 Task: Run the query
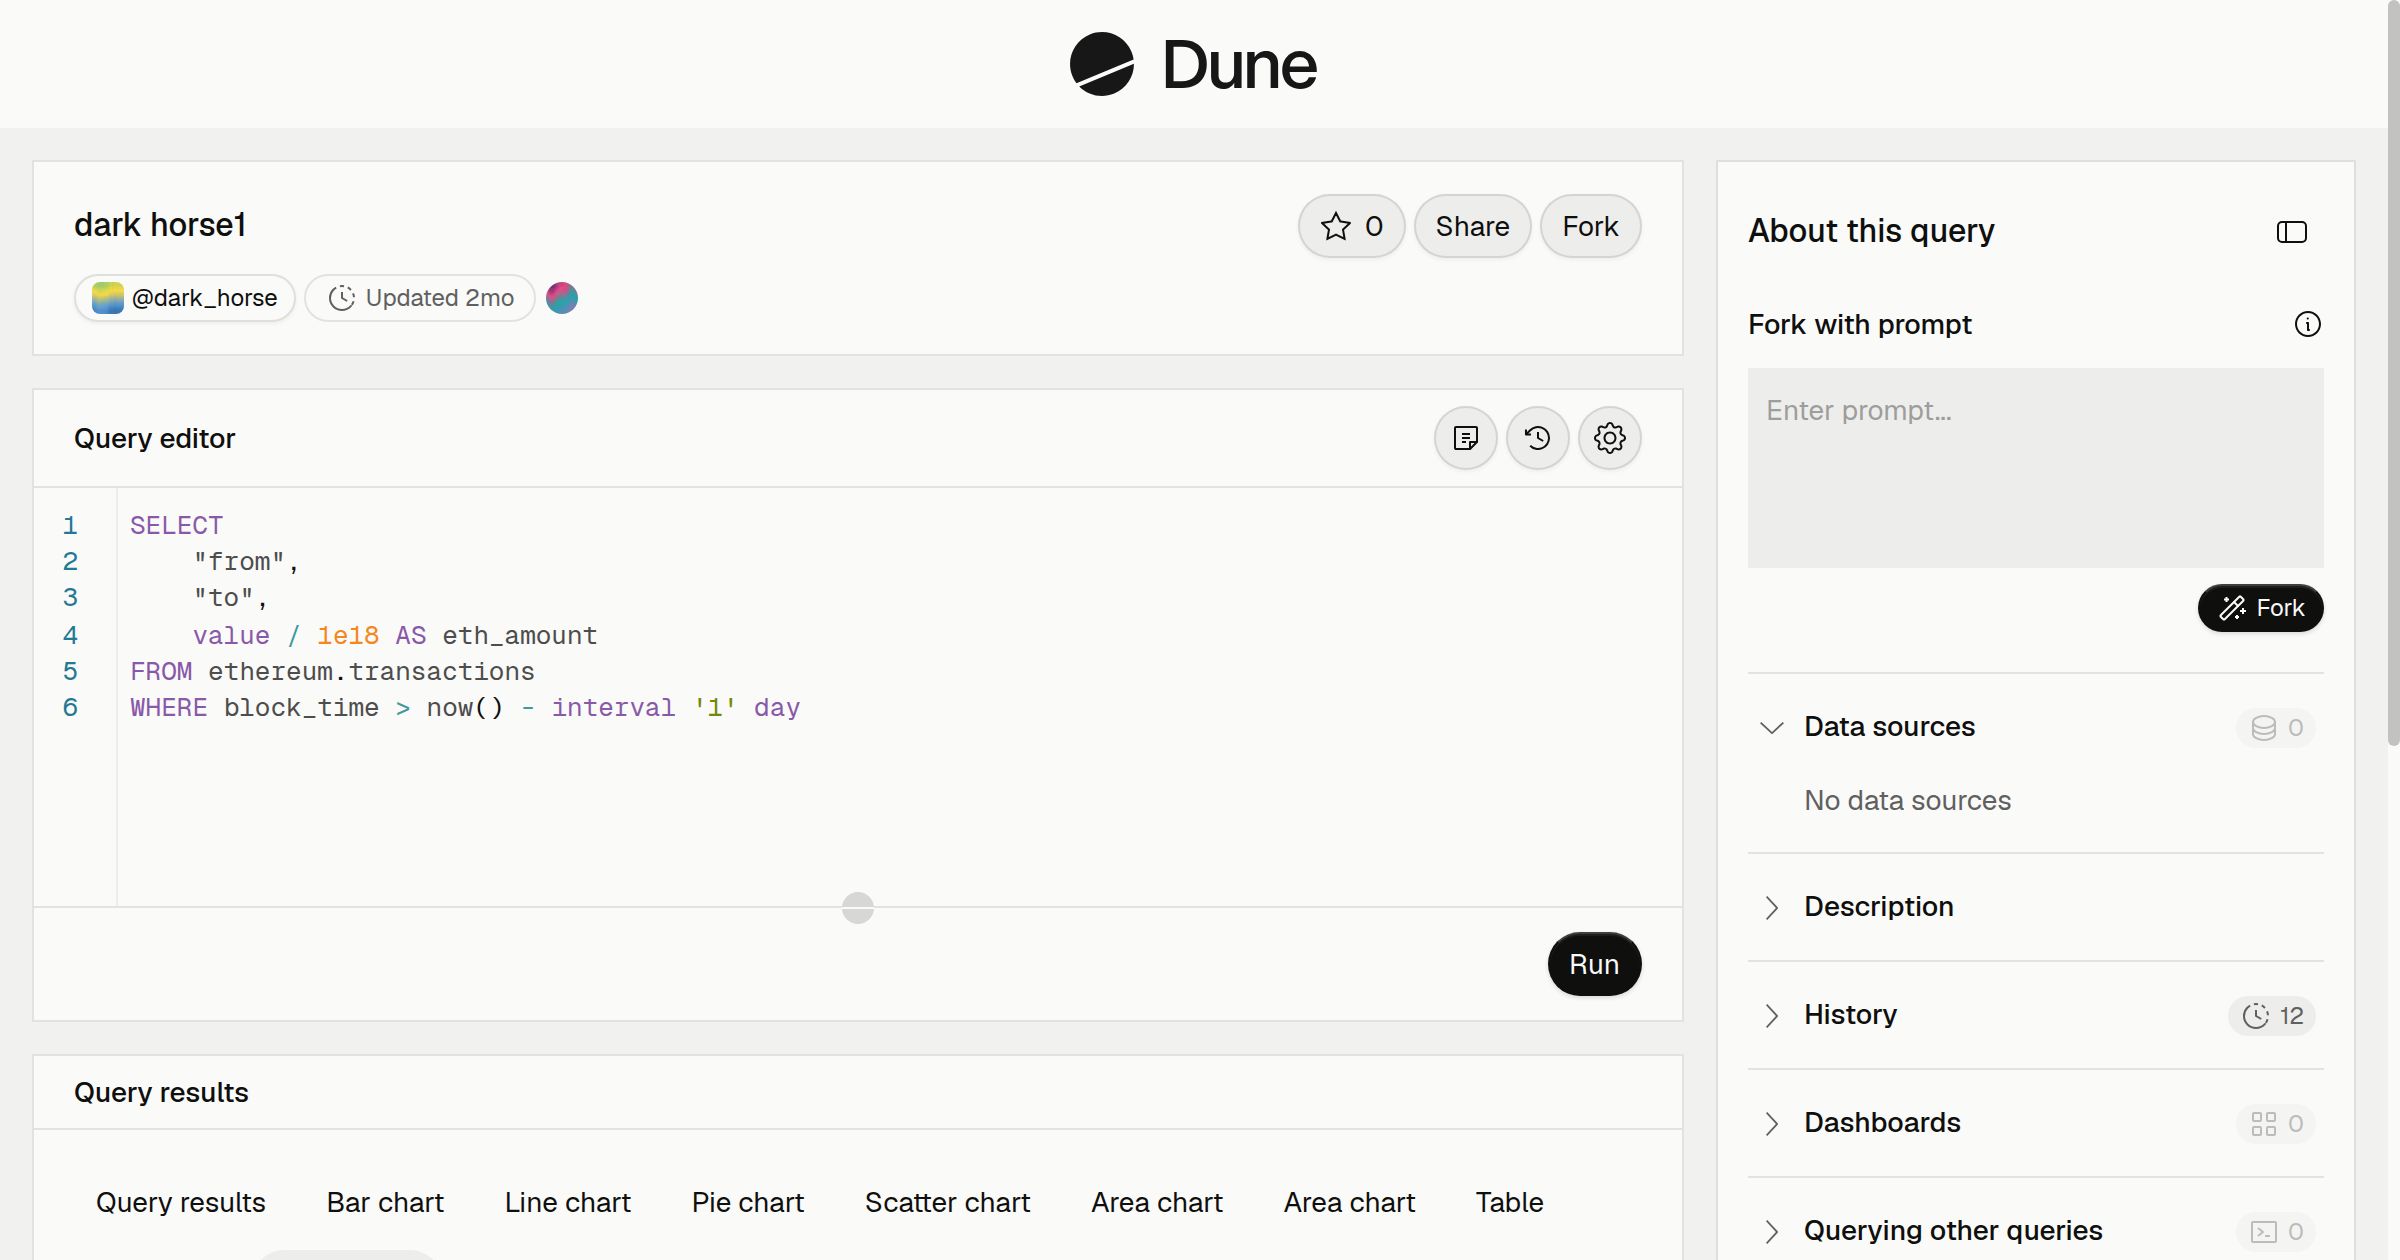click(1594, 964)
